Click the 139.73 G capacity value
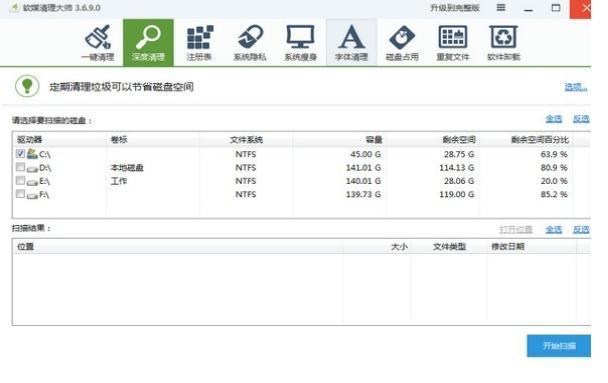The width and height of the screenshot is (608, 383). pyautogui.click(x=363, y=194)
